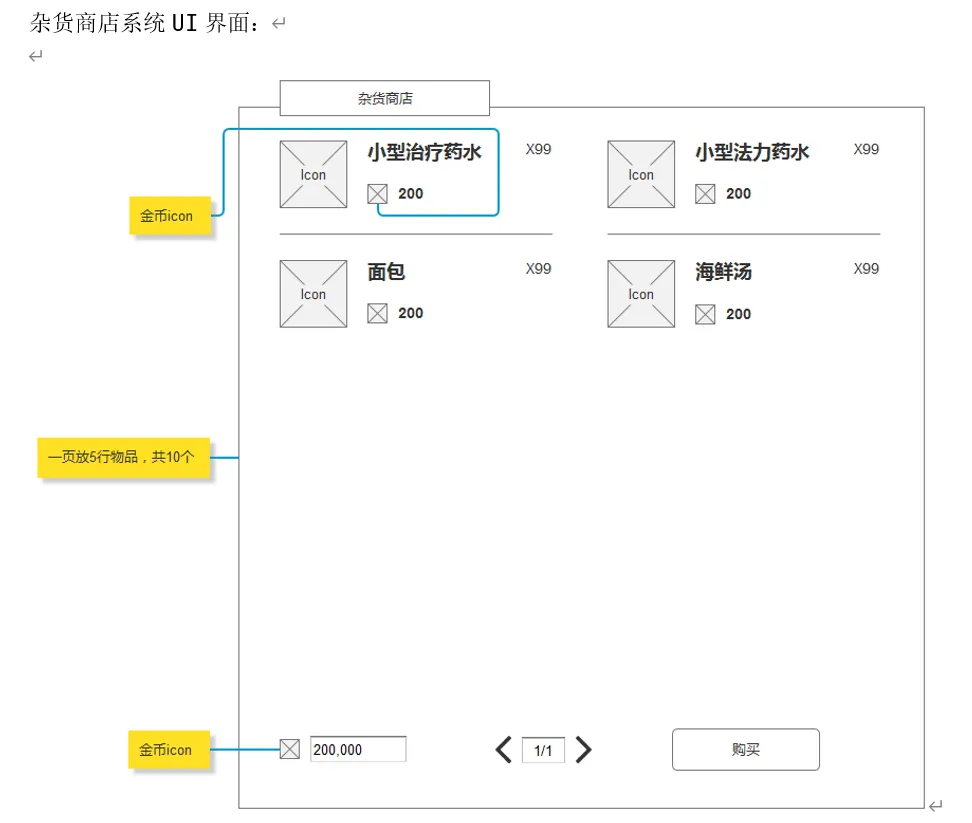Click the gold coin icon under 小型法力药水

[x=705, y=194]
